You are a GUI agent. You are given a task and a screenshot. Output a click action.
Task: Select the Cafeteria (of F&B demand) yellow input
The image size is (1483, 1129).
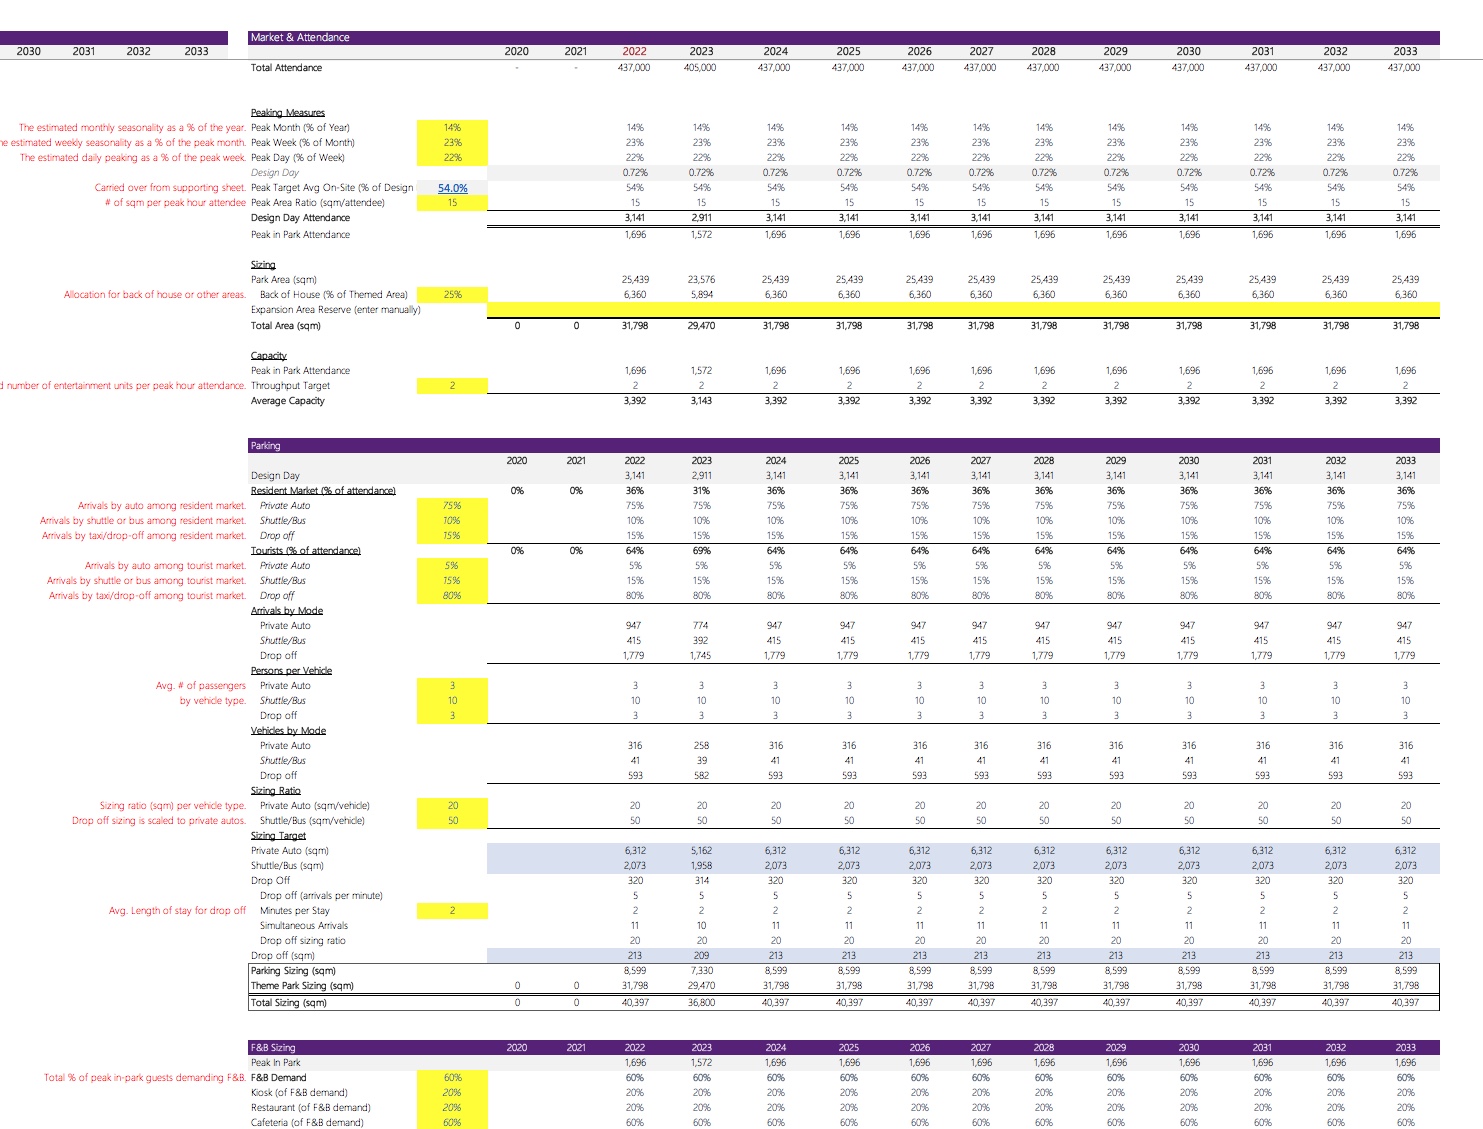click(452, 1123)
